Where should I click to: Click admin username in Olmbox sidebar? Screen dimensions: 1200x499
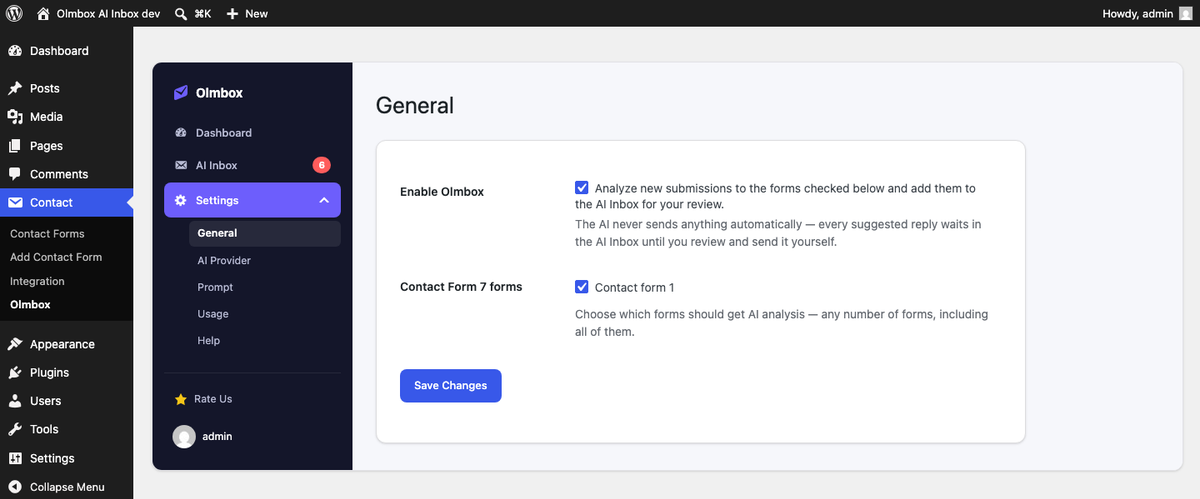(x=218, y=437)
